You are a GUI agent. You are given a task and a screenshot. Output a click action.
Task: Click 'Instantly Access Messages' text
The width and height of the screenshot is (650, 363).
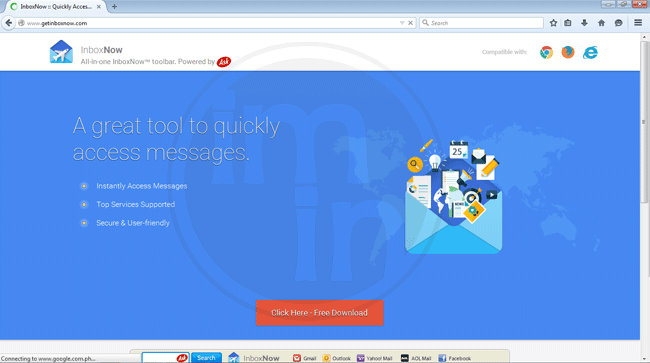click(142, 186)
